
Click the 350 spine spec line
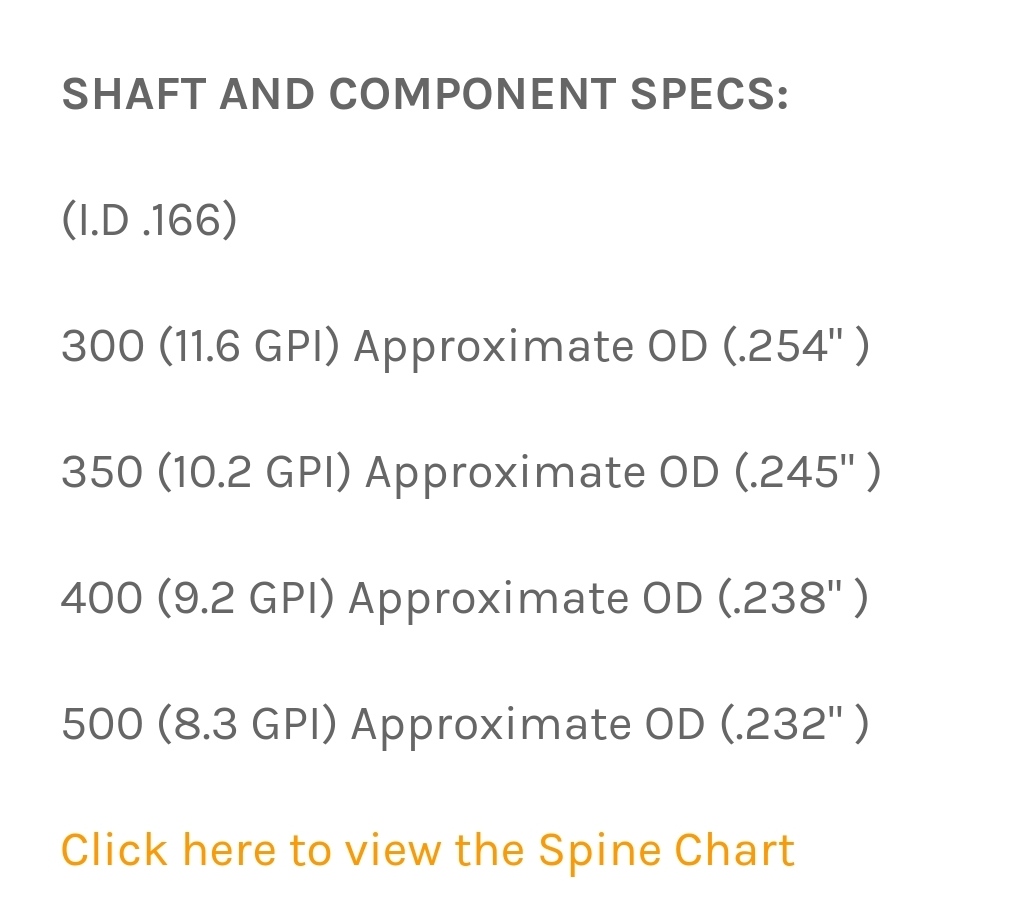tap(471, 473)
